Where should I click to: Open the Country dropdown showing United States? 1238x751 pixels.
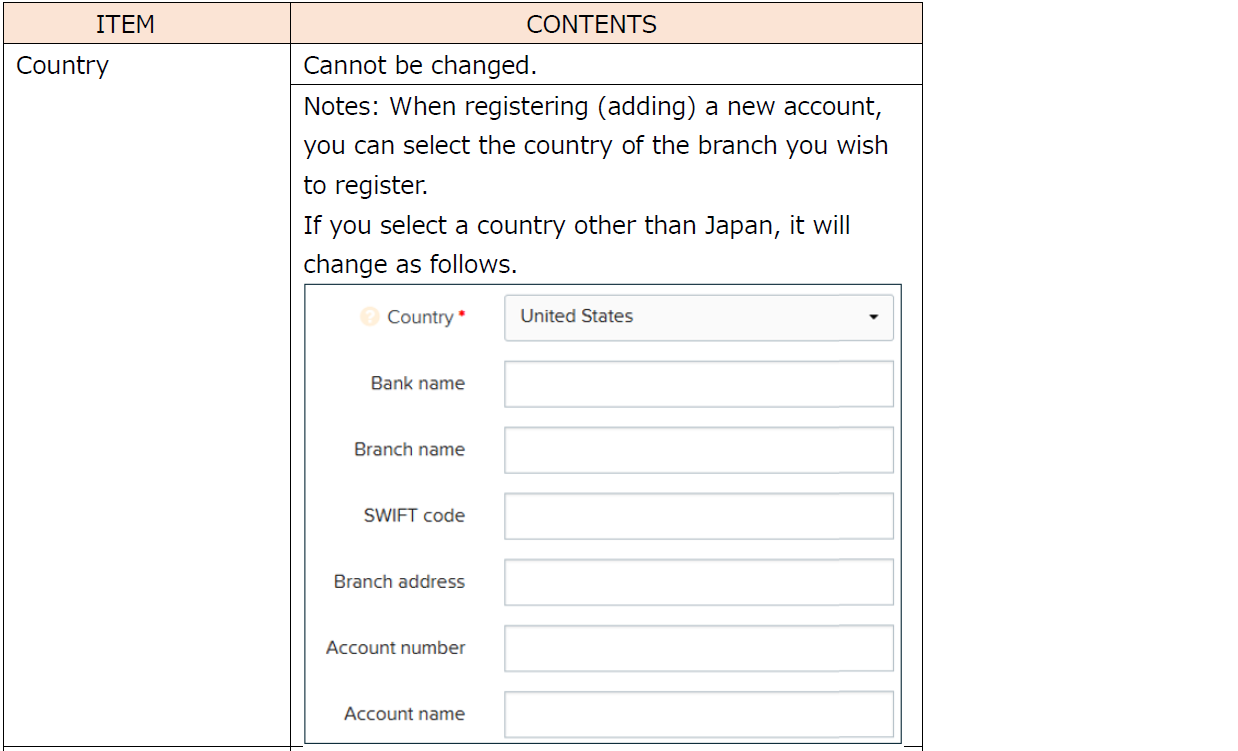pyautogui.click(x=698, y=317)
